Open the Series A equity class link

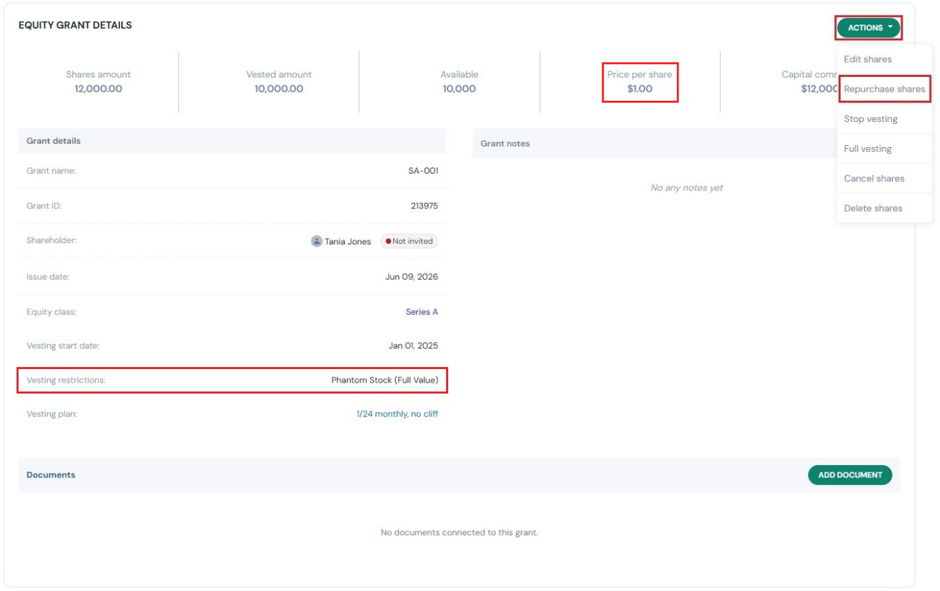[x=421, y=312]
